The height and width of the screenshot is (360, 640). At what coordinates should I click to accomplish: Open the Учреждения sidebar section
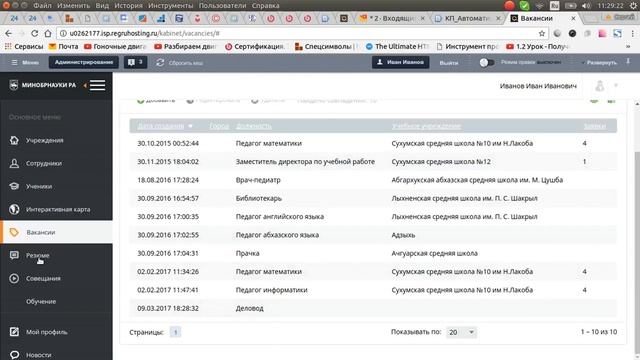(44, 140)
